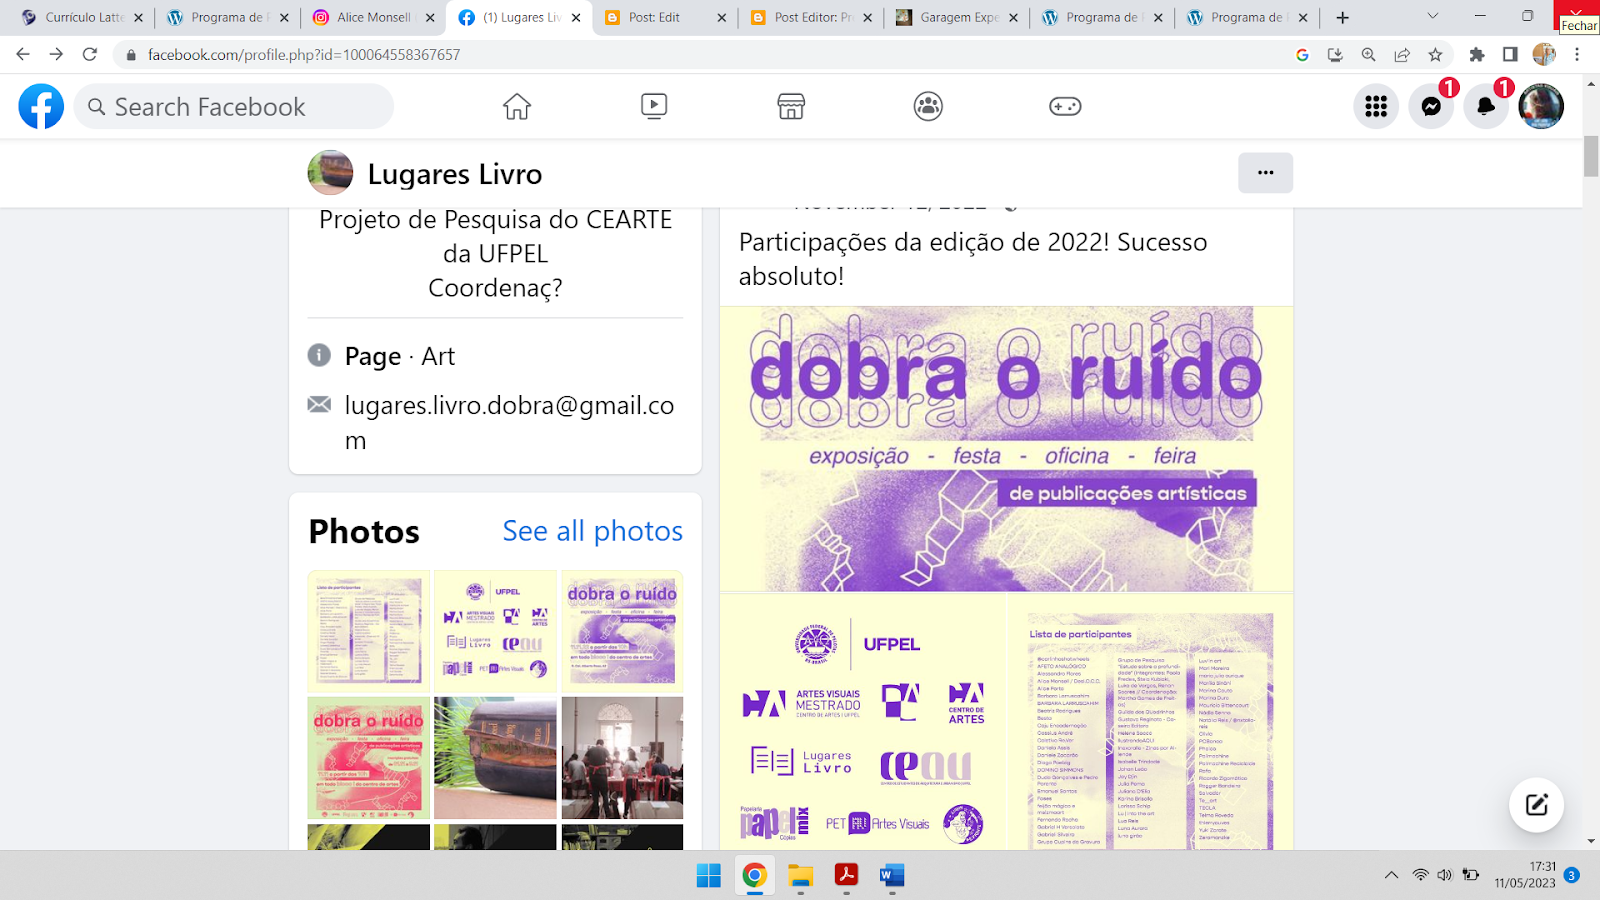
Task: Open the Facebook logo home link
Action: tap(41, 106)
